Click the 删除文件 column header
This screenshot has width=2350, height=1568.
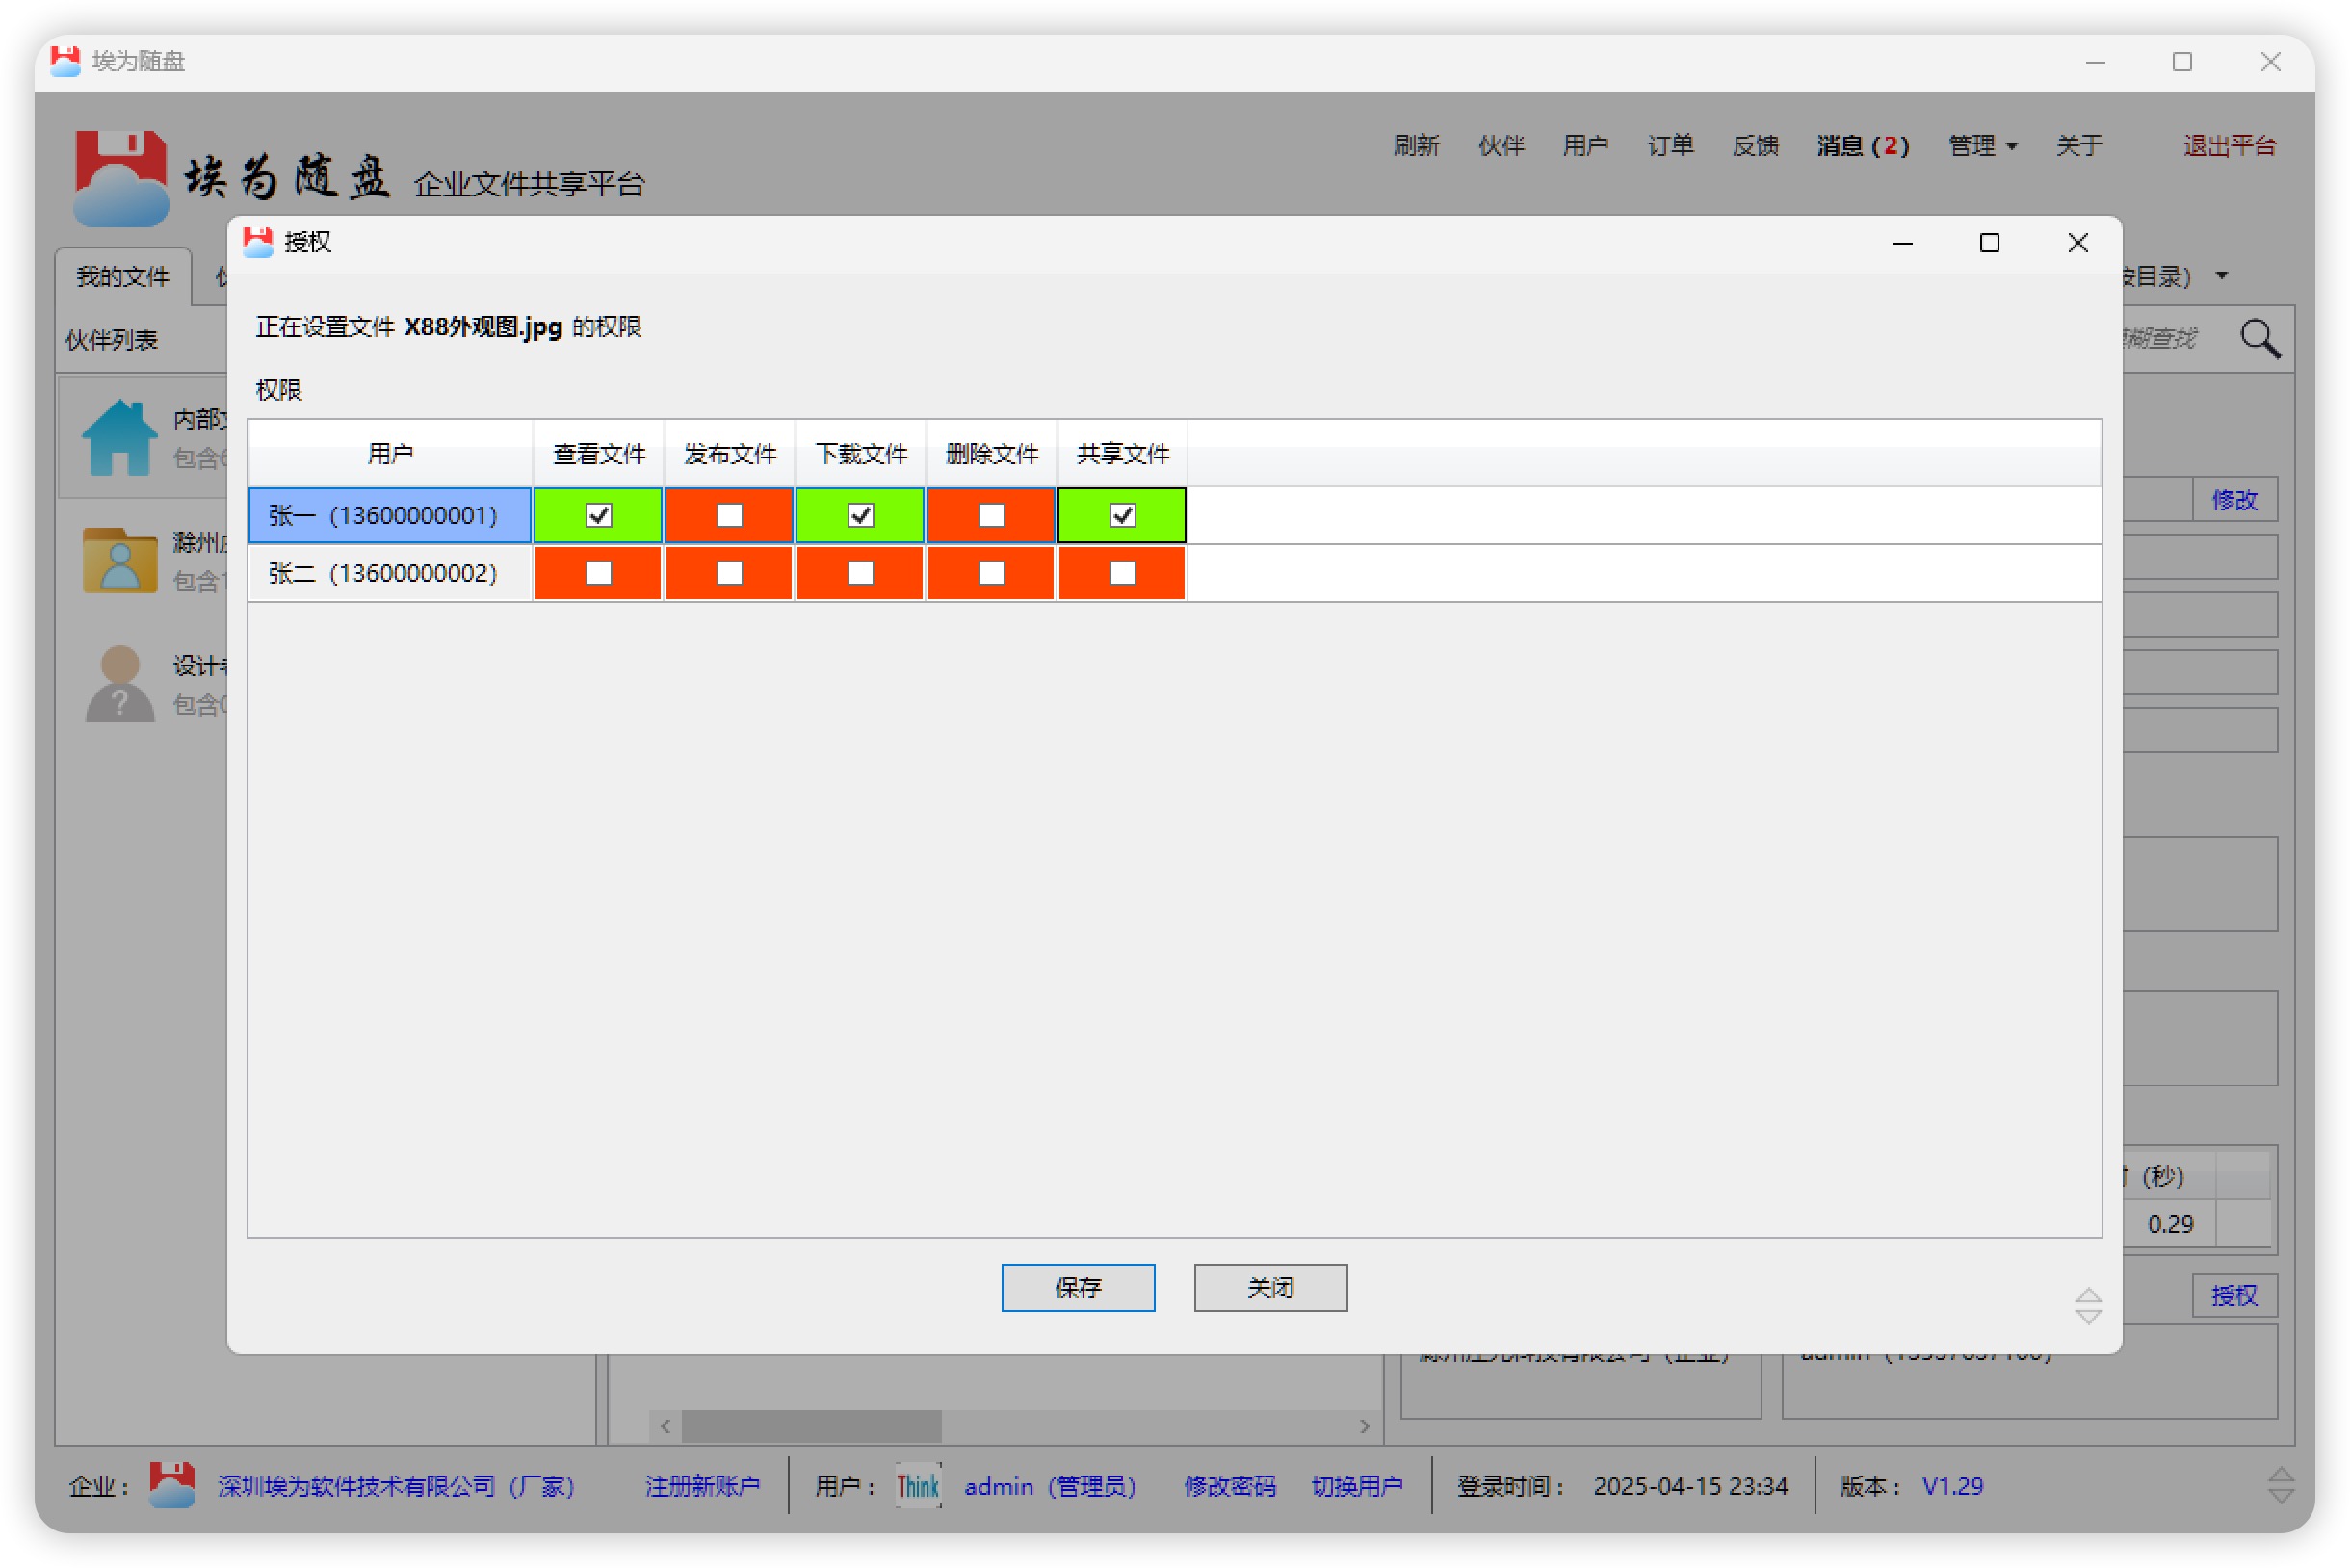pyautogui.click(x=991, y=454)
